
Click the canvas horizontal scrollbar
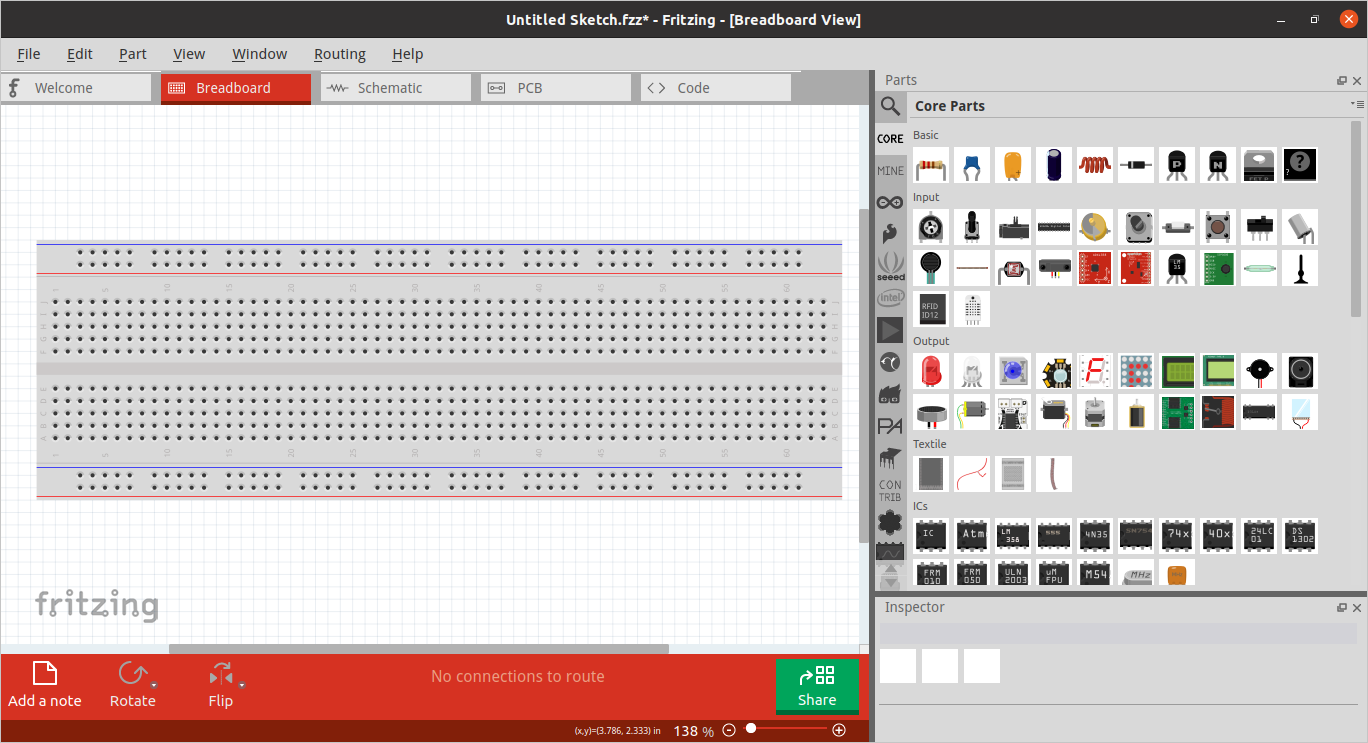coord(419,649)
